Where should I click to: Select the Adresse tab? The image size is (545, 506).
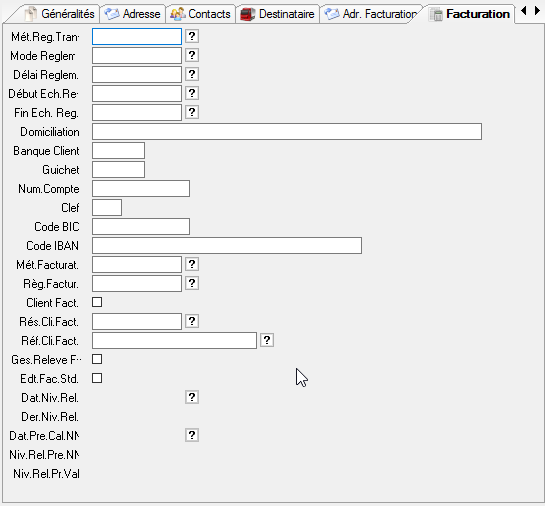click(133, 14)
